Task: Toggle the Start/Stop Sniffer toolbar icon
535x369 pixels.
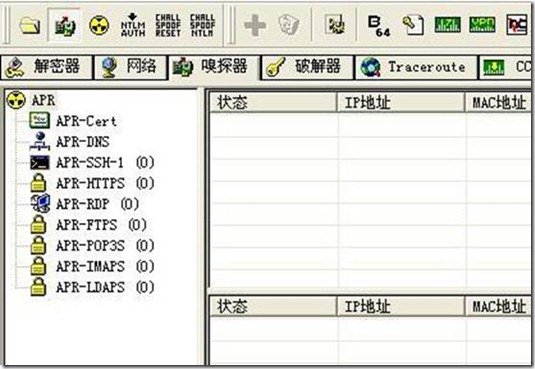Action: 65,25
